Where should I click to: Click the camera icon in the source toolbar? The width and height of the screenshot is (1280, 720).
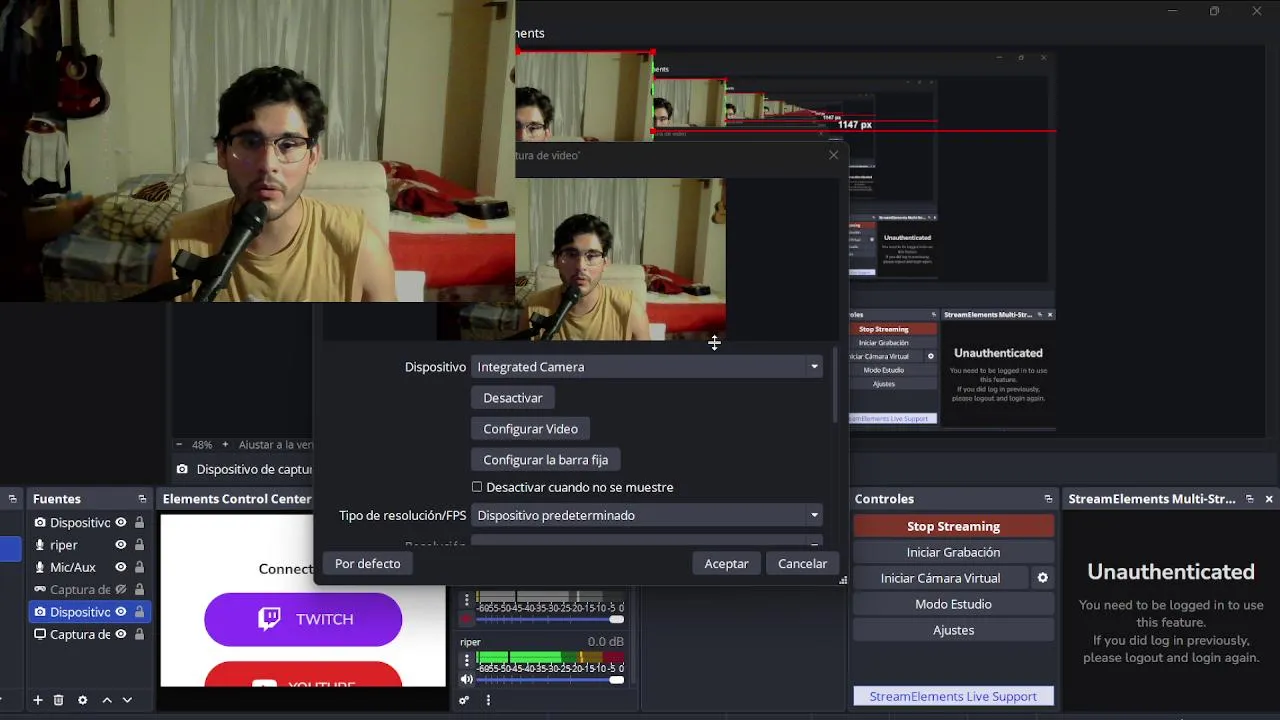pos(182,469)
